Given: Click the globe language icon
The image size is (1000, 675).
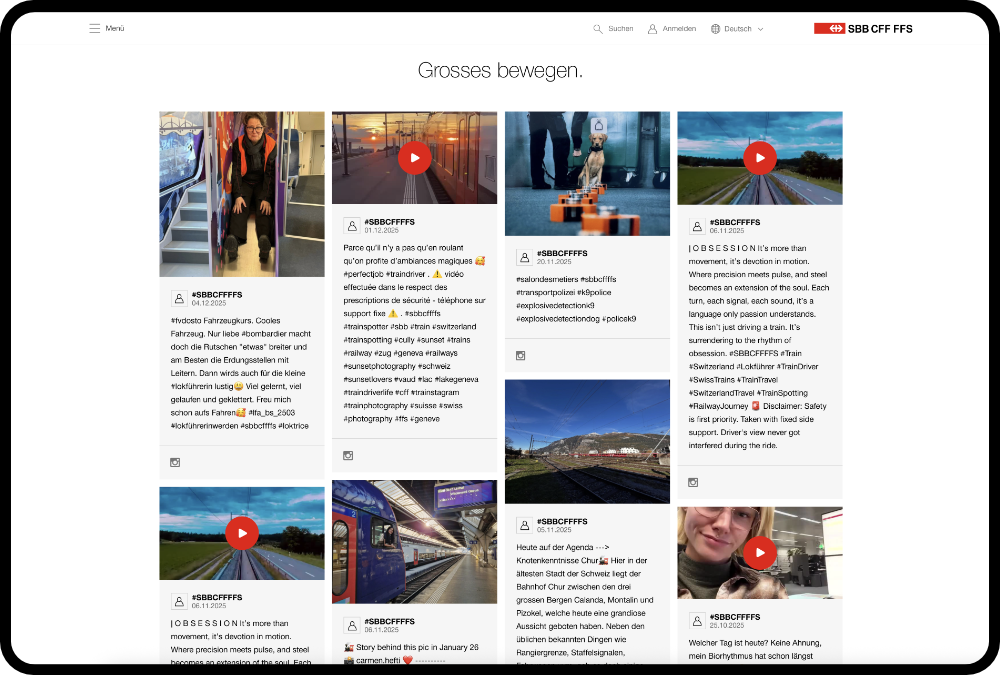Looking at the screenshot, I should pos(715,29).
